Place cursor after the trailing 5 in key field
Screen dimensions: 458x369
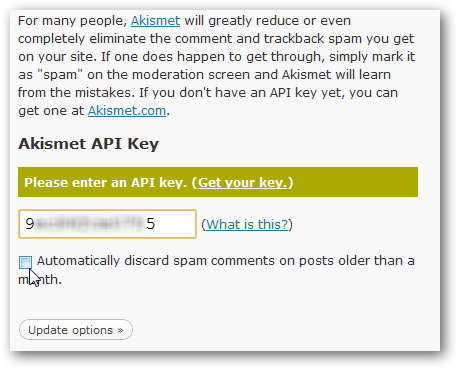click(156, 224)
